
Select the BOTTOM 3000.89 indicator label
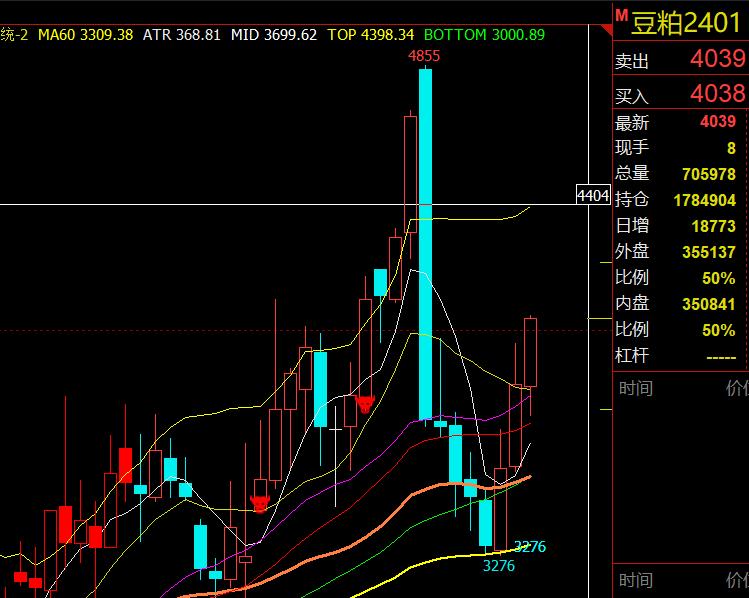(x=484, y=34)
